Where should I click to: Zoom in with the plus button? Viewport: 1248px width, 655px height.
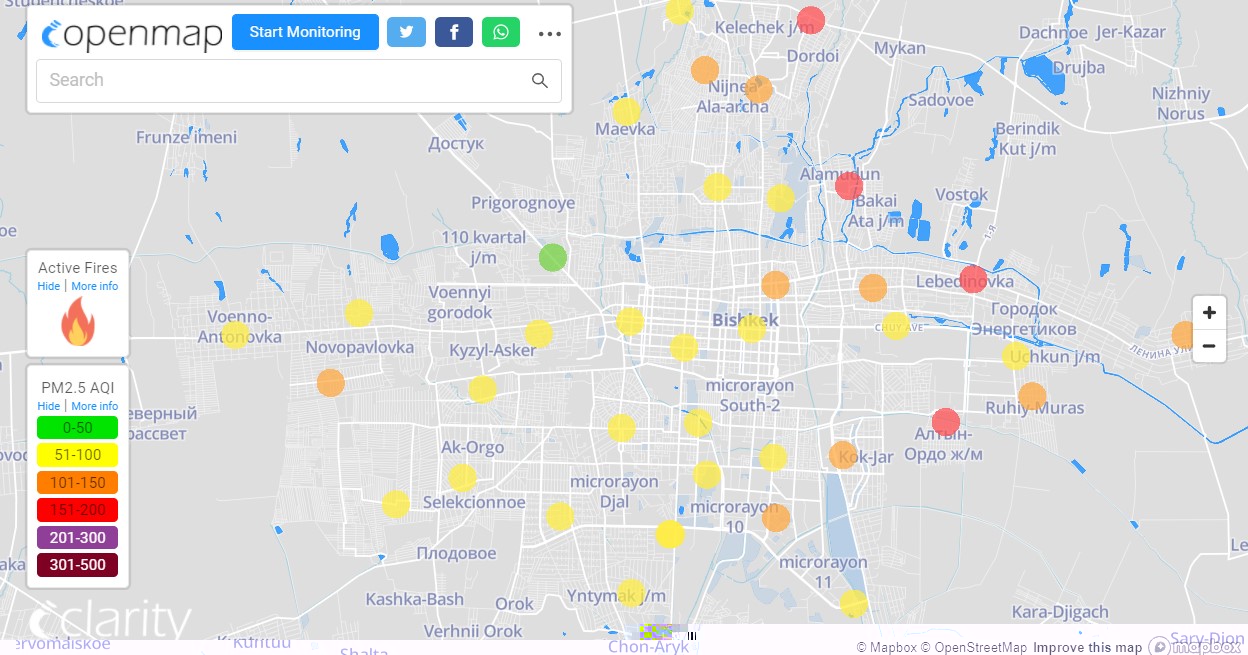tap(1209, 312)
